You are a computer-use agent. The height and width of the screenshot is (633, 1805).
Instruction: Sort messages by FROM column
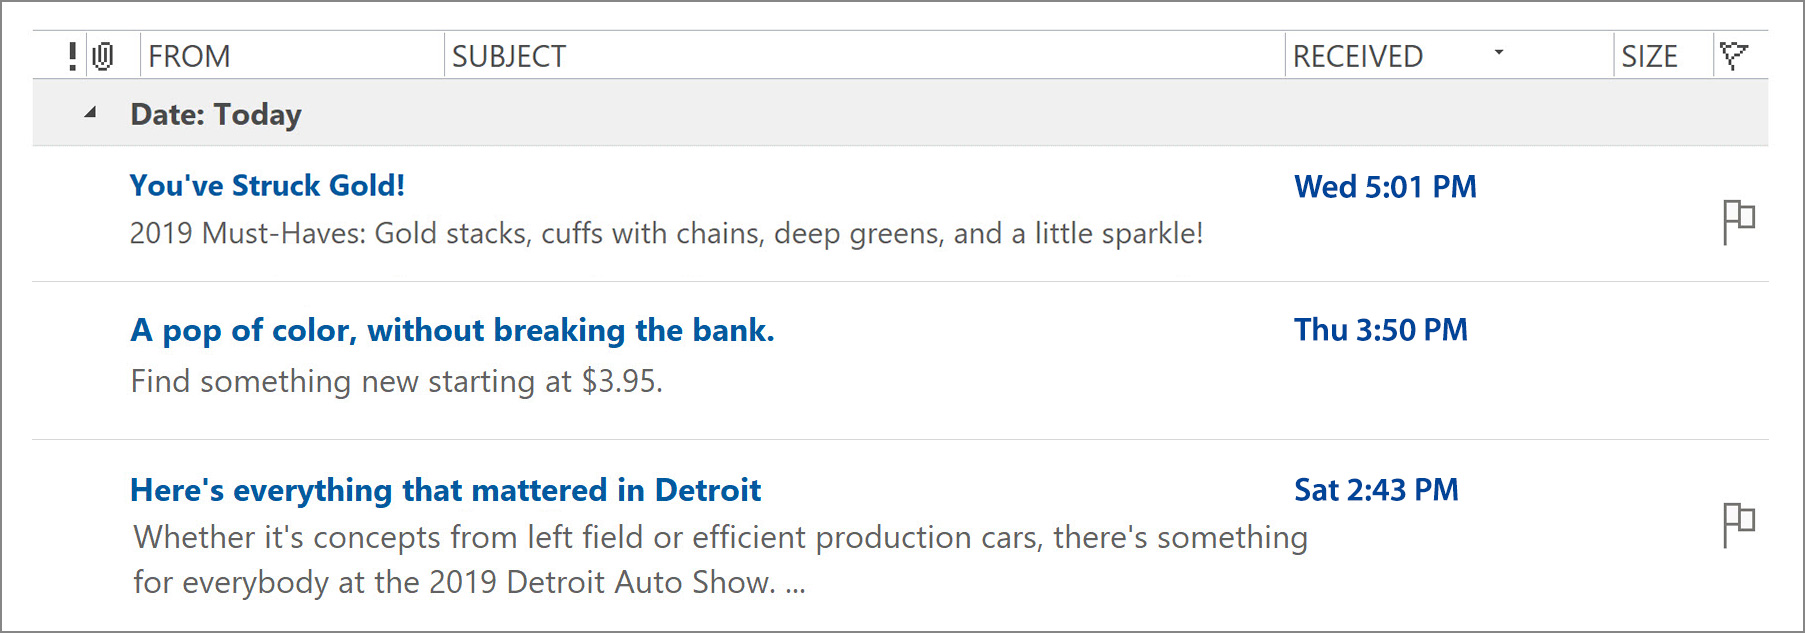tap(190, 56)
